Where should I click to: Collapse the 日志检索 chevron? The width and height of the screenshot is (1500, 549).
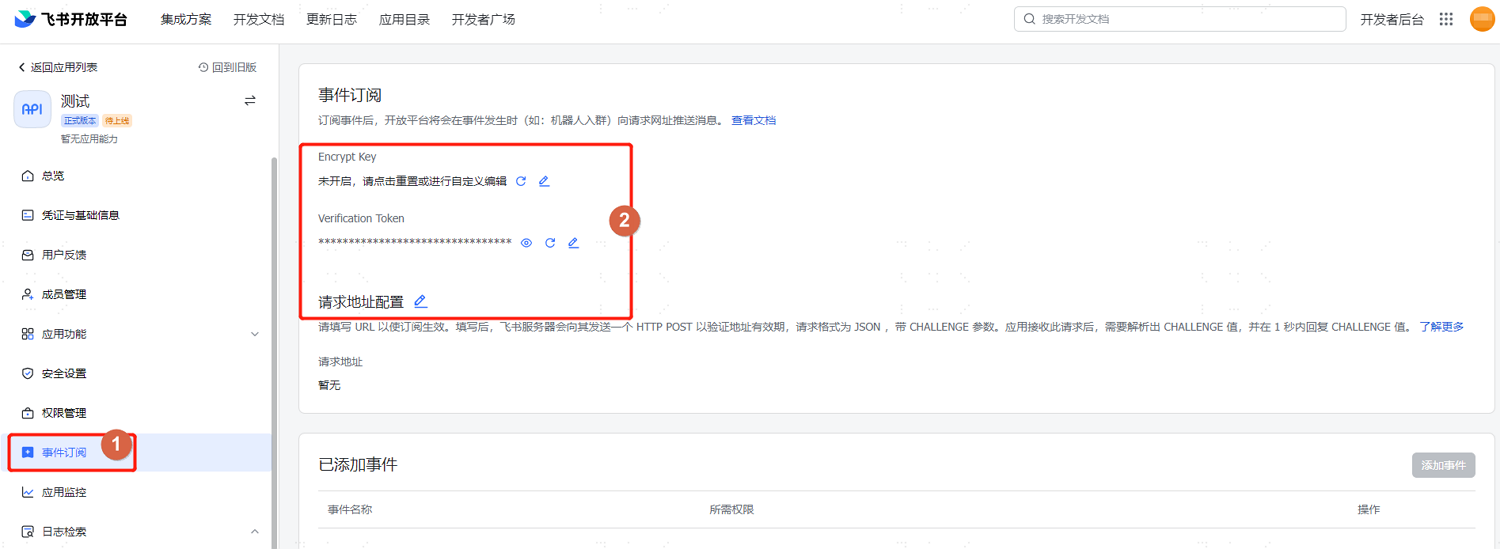tap(254, 532)
